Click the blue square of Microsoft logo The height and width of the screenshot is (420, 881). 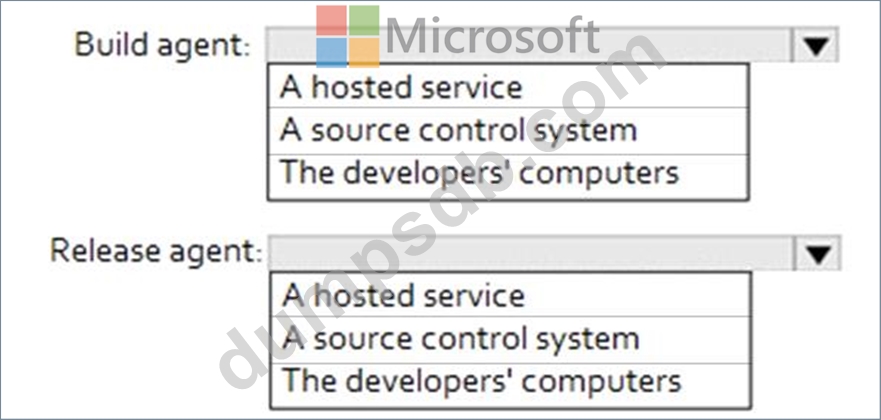332,51
